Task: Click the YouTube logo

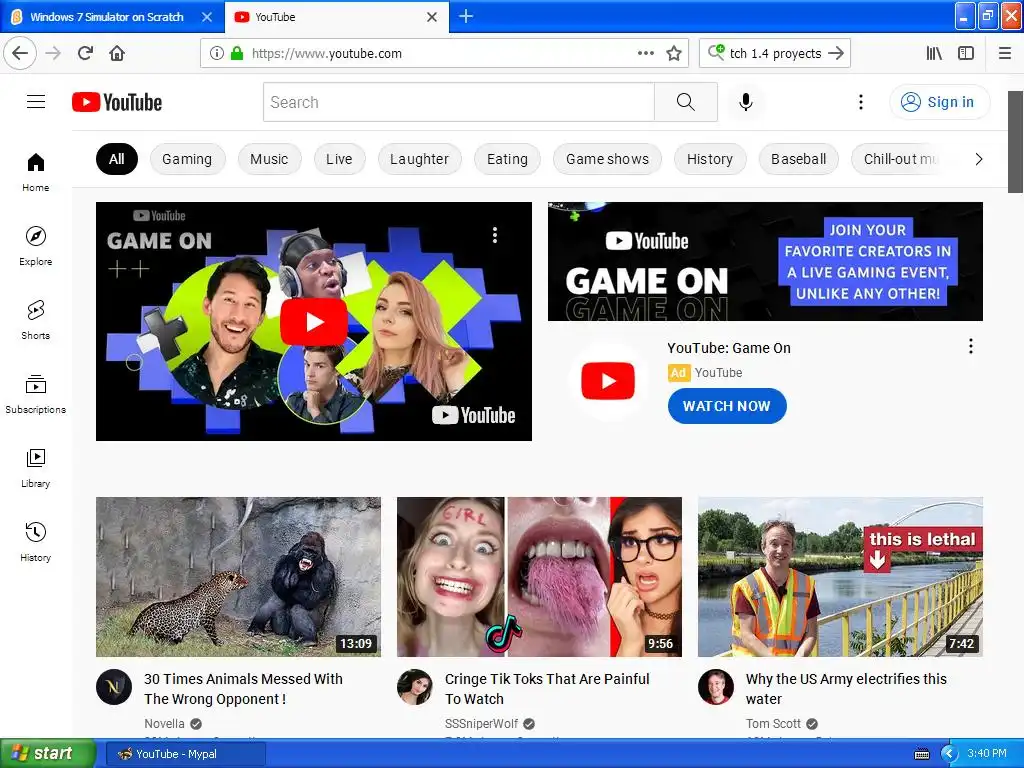Action: point(117,103)
